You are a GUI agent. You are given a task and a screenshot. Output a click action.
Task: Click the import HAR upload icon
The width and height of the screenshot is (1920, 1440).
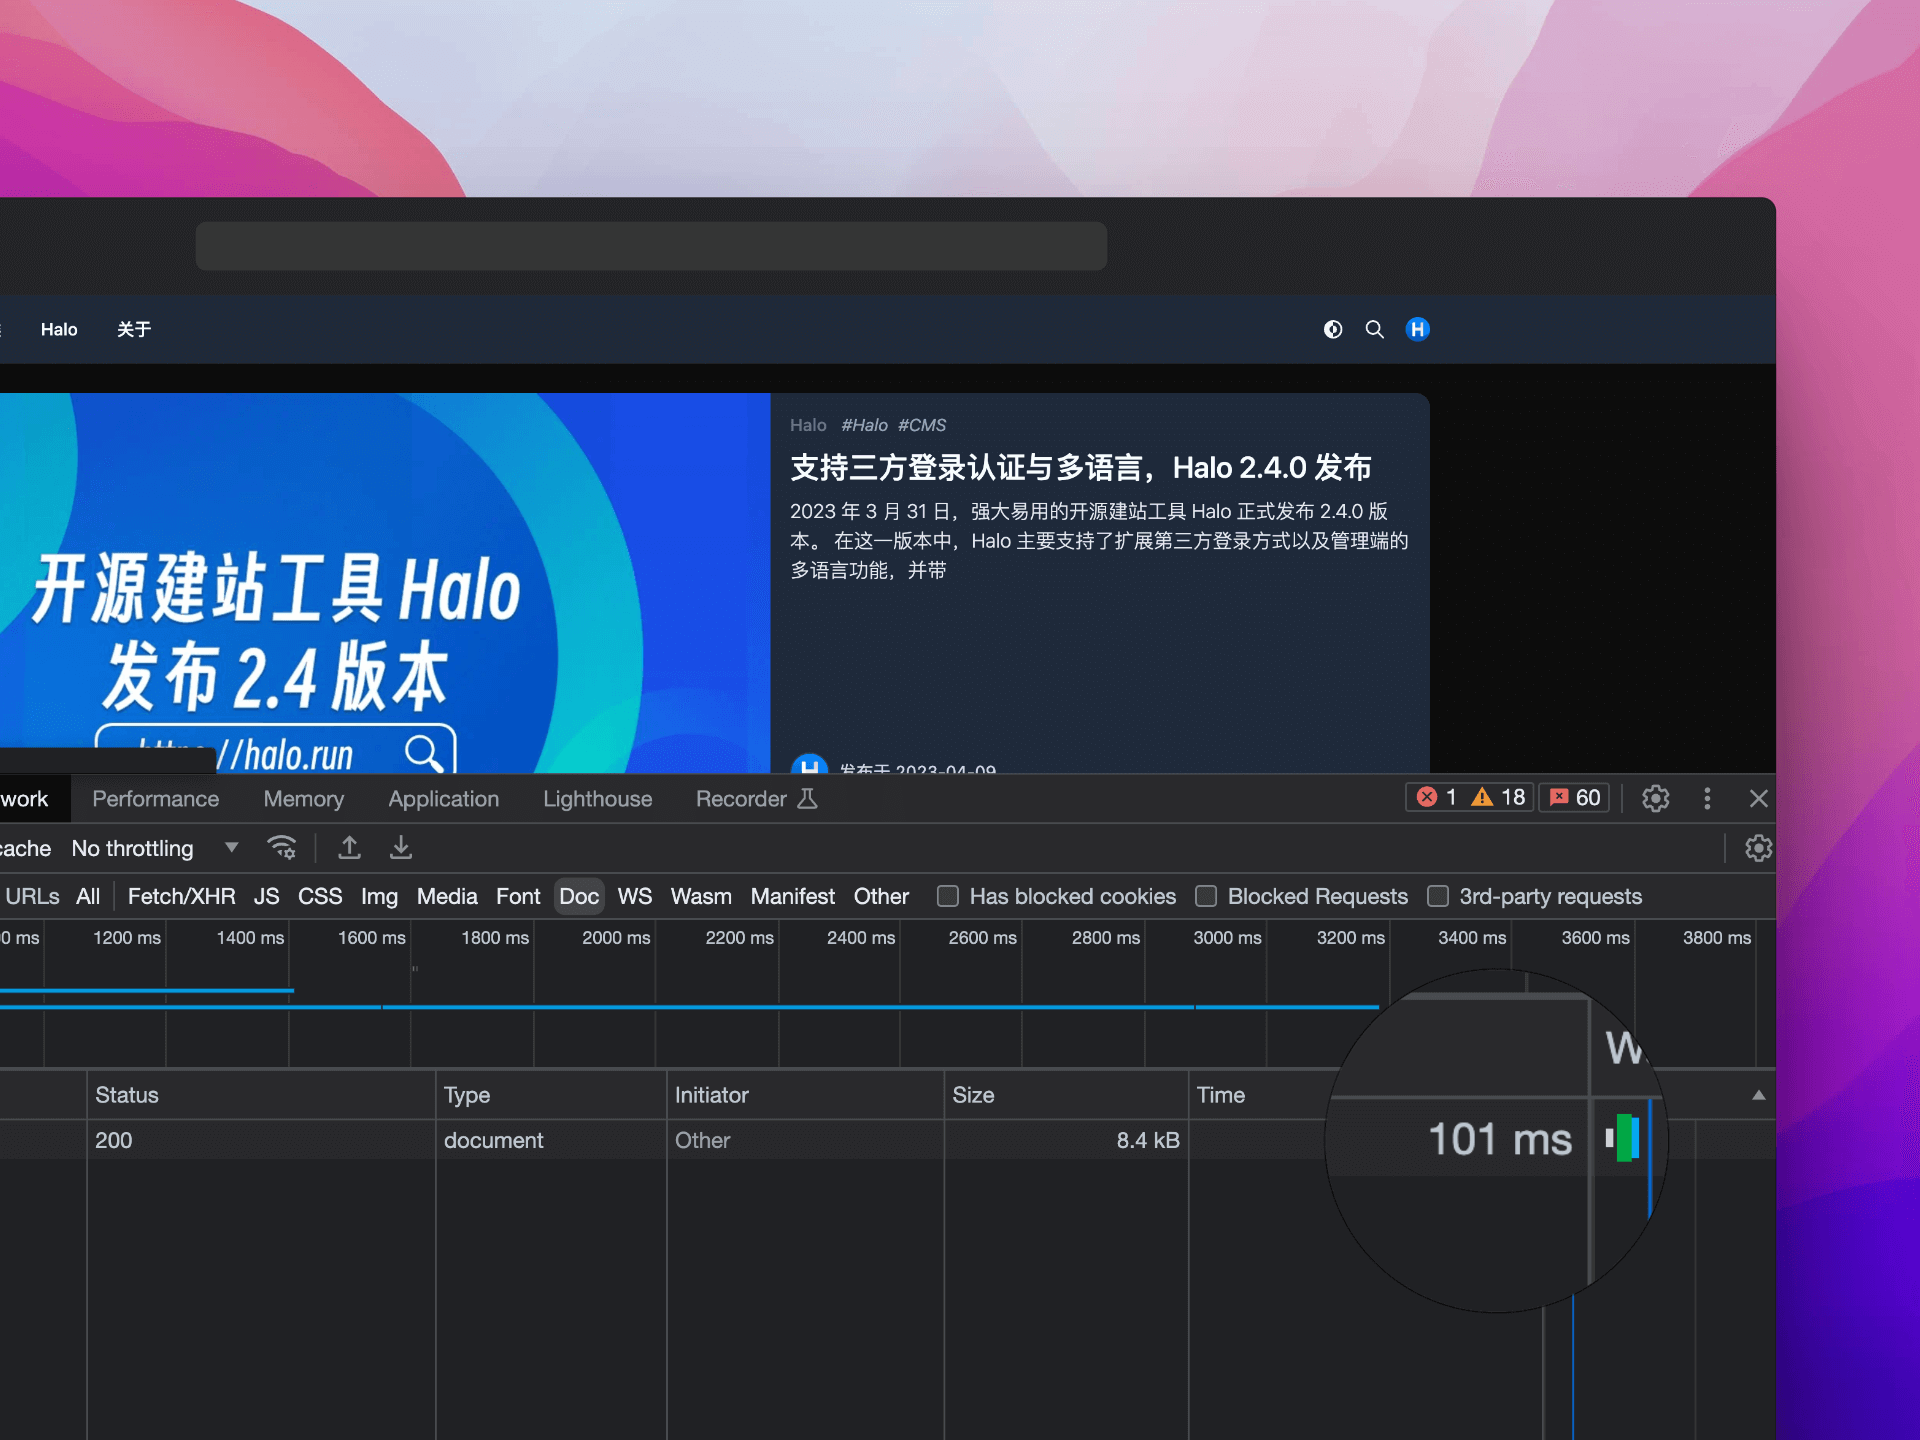[x=349, y=848]
